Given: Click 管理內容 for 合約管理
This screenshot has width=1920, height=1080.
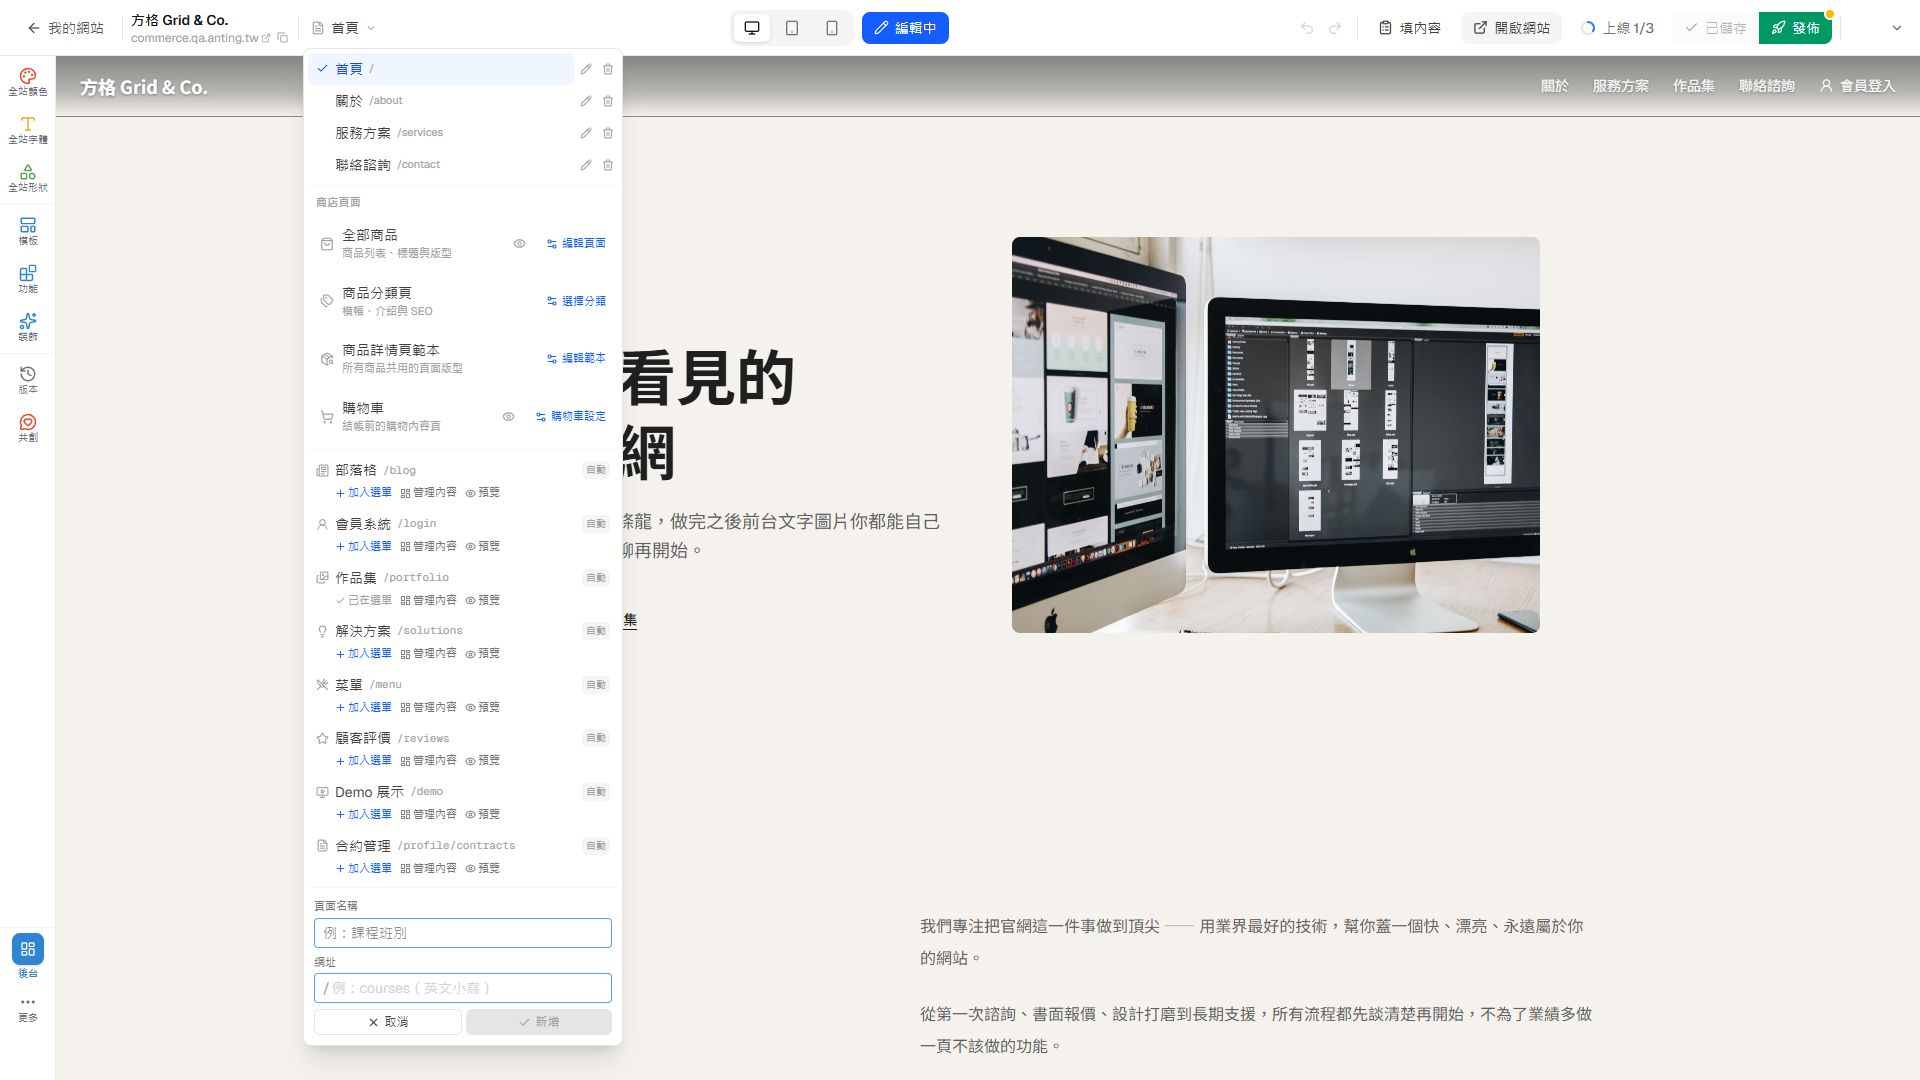Looking at the screenshot, I should pos(429,869).
